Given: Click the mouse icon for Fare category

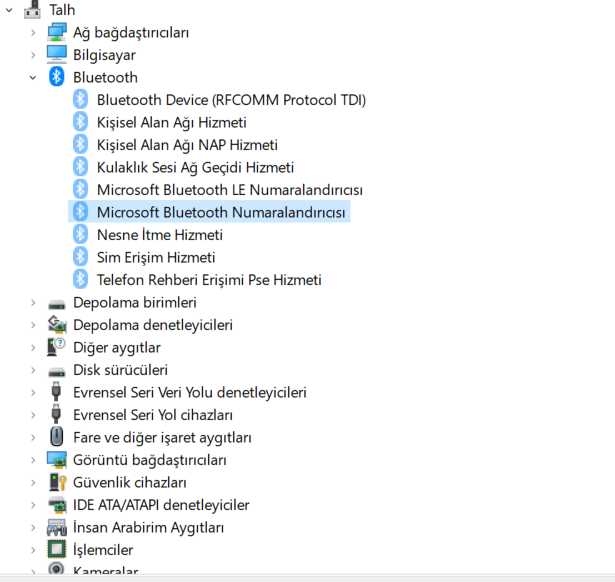Looking at the screenshot, I should pyautogui.click(x=56, y=436).
